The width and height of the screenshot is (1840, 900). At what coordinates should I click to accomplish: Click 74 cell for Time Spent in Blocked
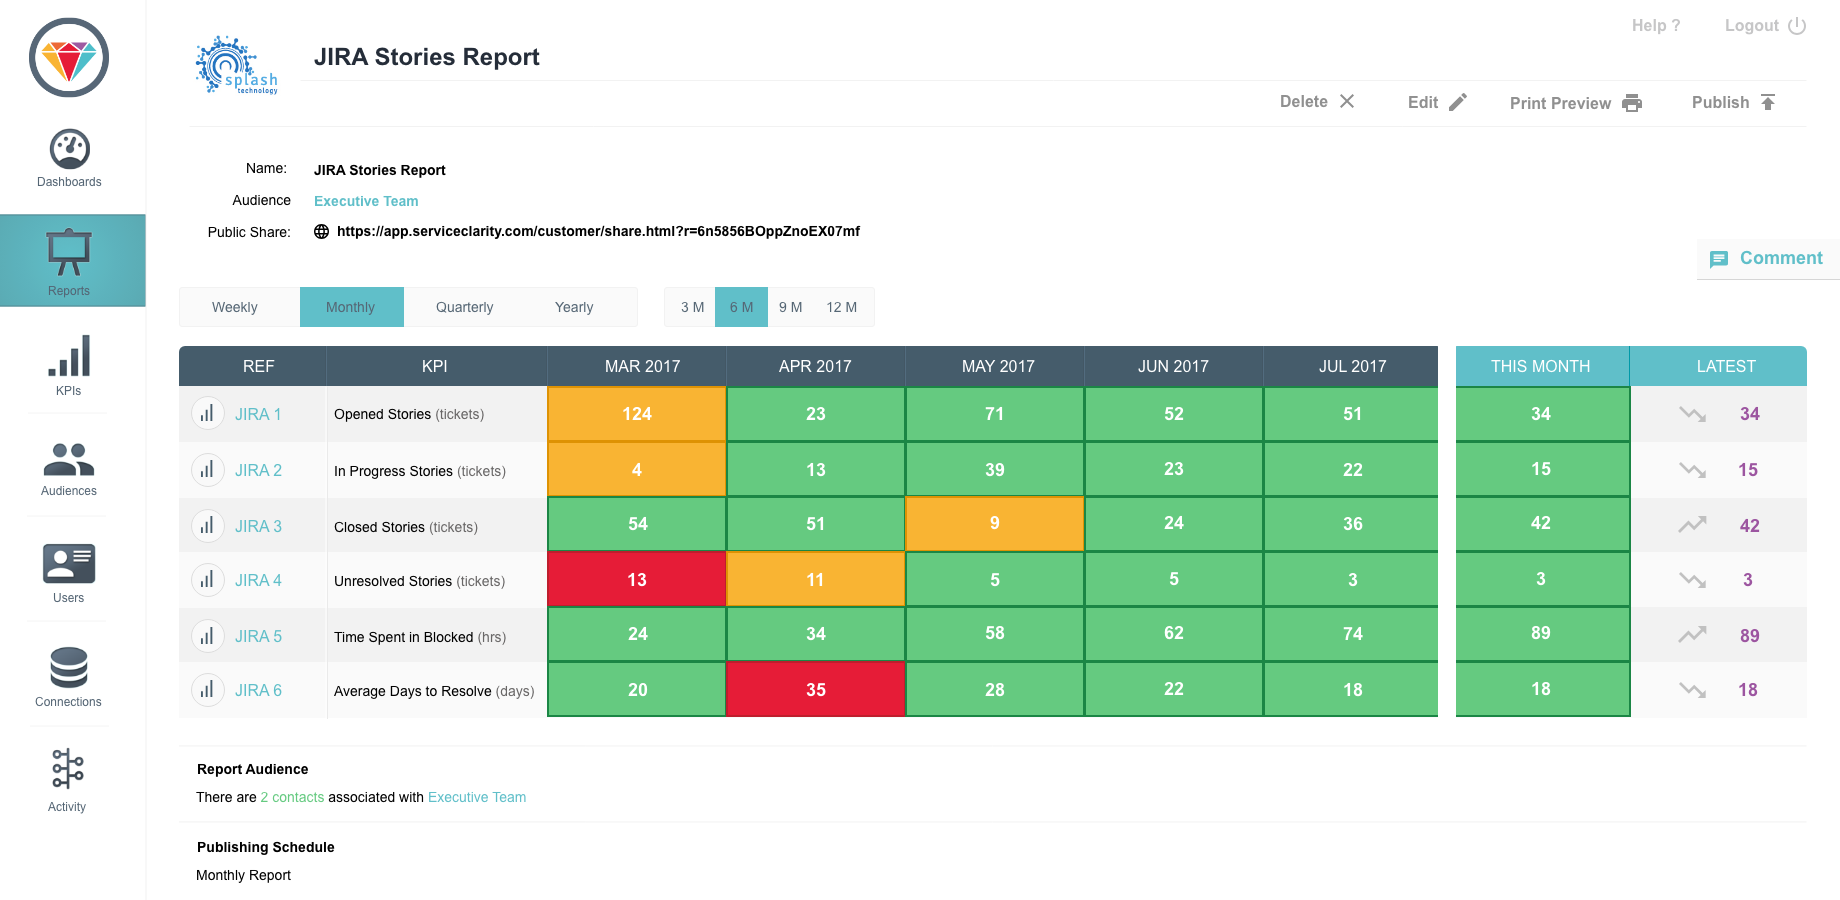[1352, 634]
